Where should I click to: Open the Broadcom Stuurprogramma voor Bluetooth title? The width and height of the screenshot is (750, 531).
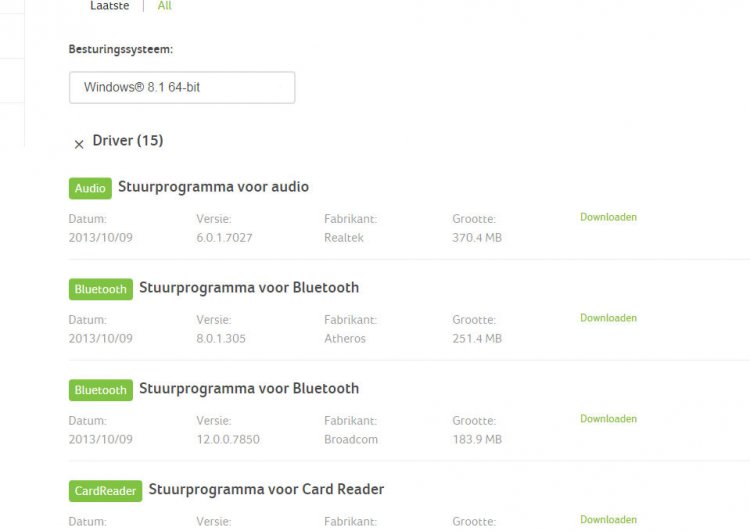click(x=249, y=389)
